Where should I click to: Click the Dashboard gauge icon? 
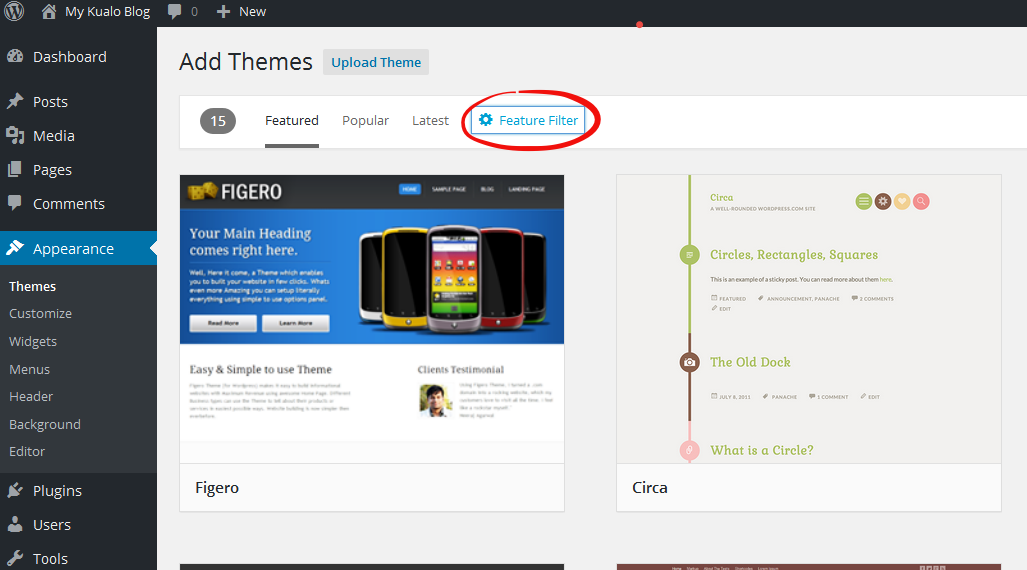pos(15,57)
